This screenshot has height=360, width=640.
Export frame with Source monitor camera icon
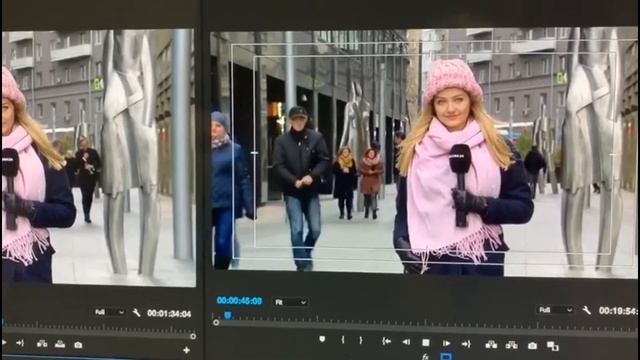point(78,345)
